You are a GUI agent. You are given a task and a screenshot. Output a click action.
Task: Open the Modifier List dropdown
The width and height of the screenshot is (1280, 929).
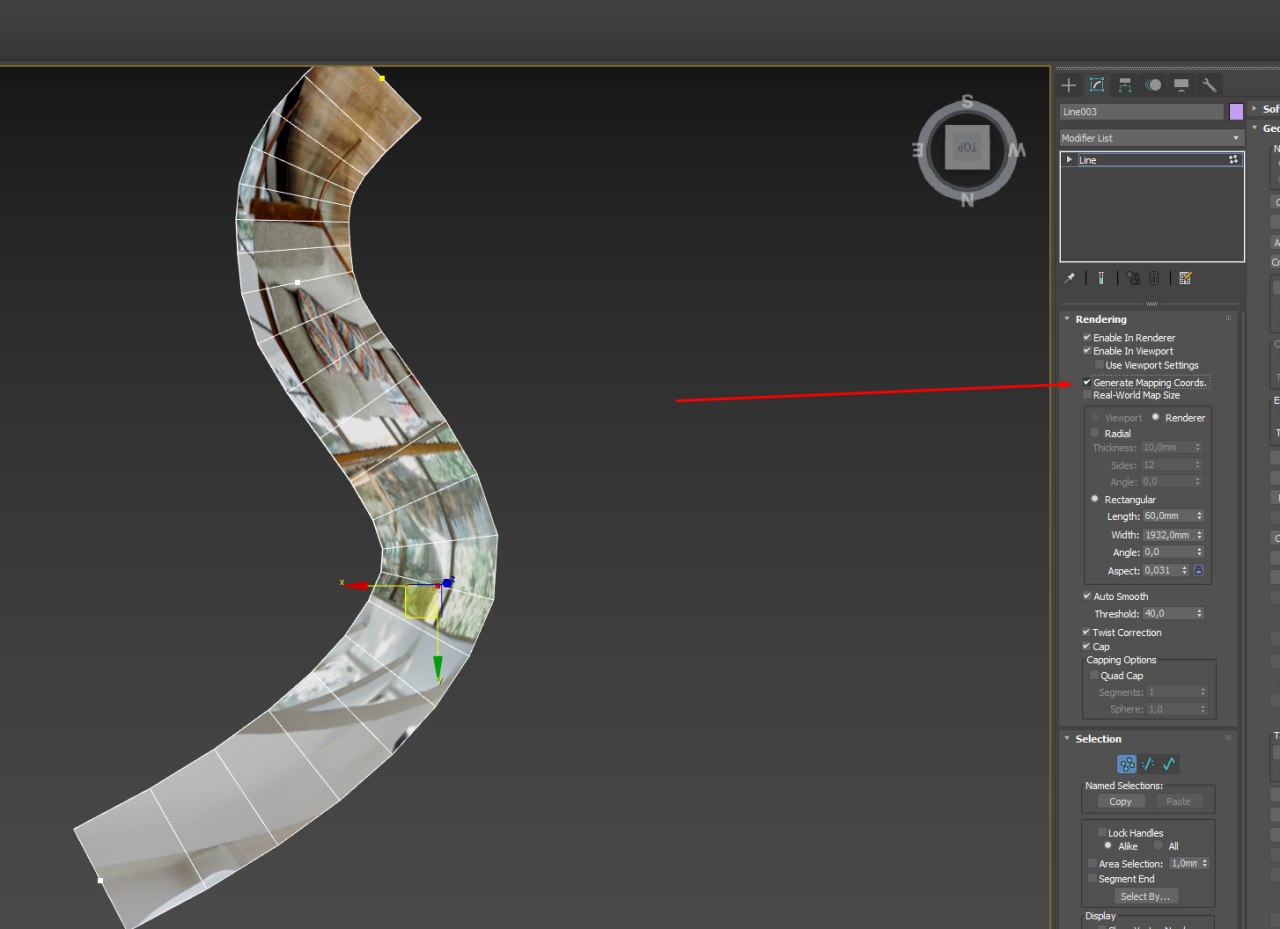point(1152,138)
